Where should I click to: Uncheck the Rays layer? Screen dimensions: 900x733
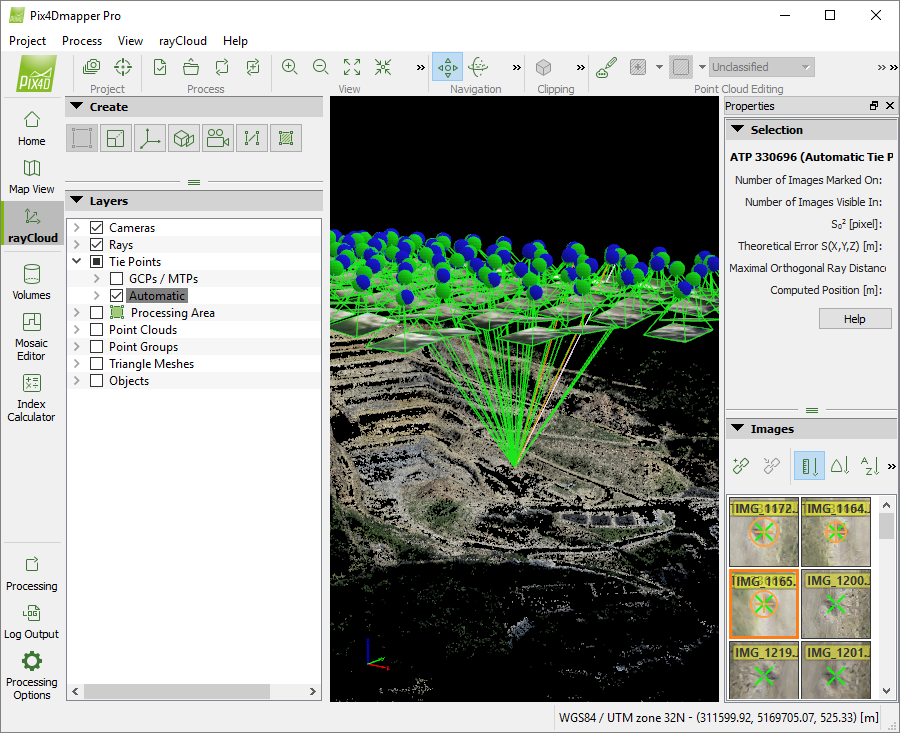[x=95, y=244]
